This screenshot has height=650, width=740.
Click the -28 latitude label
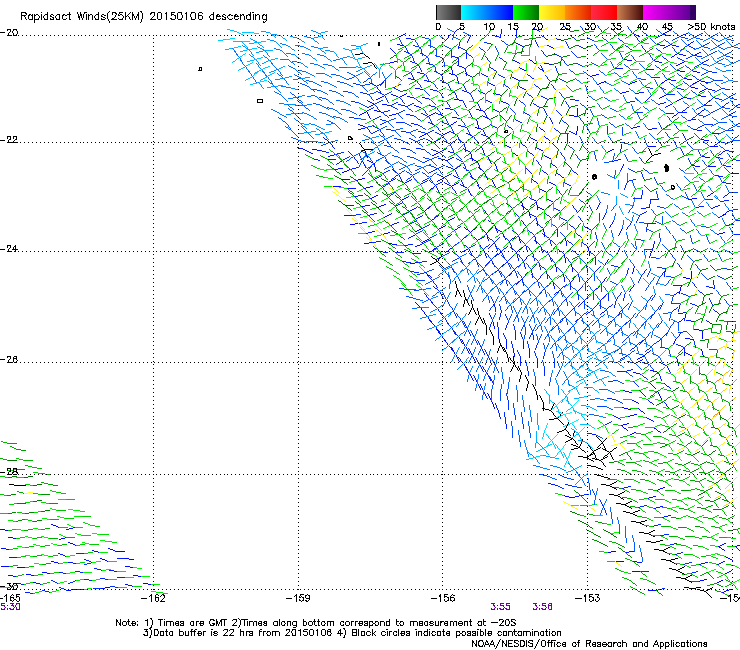[9, 472]
